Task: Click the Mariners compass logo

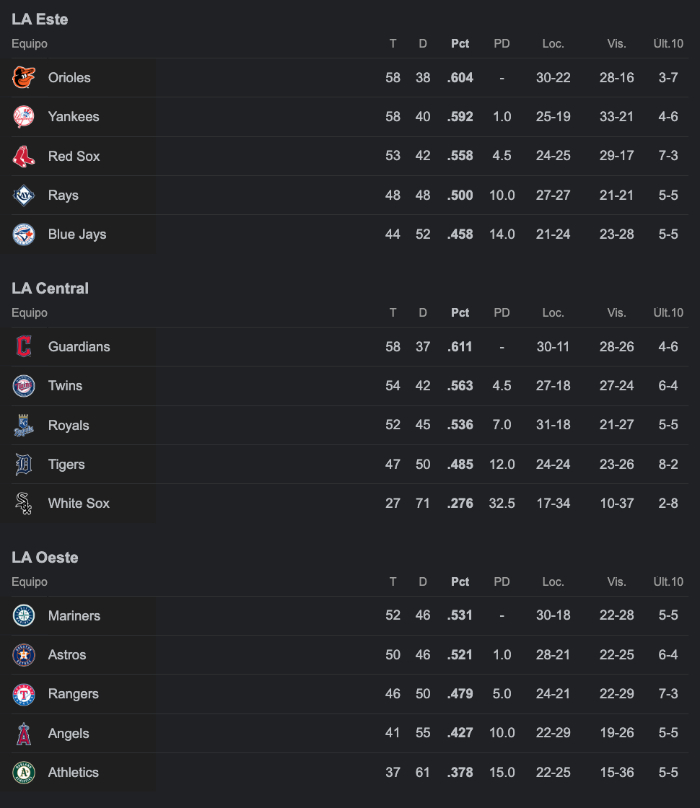Action: (24, 615)
